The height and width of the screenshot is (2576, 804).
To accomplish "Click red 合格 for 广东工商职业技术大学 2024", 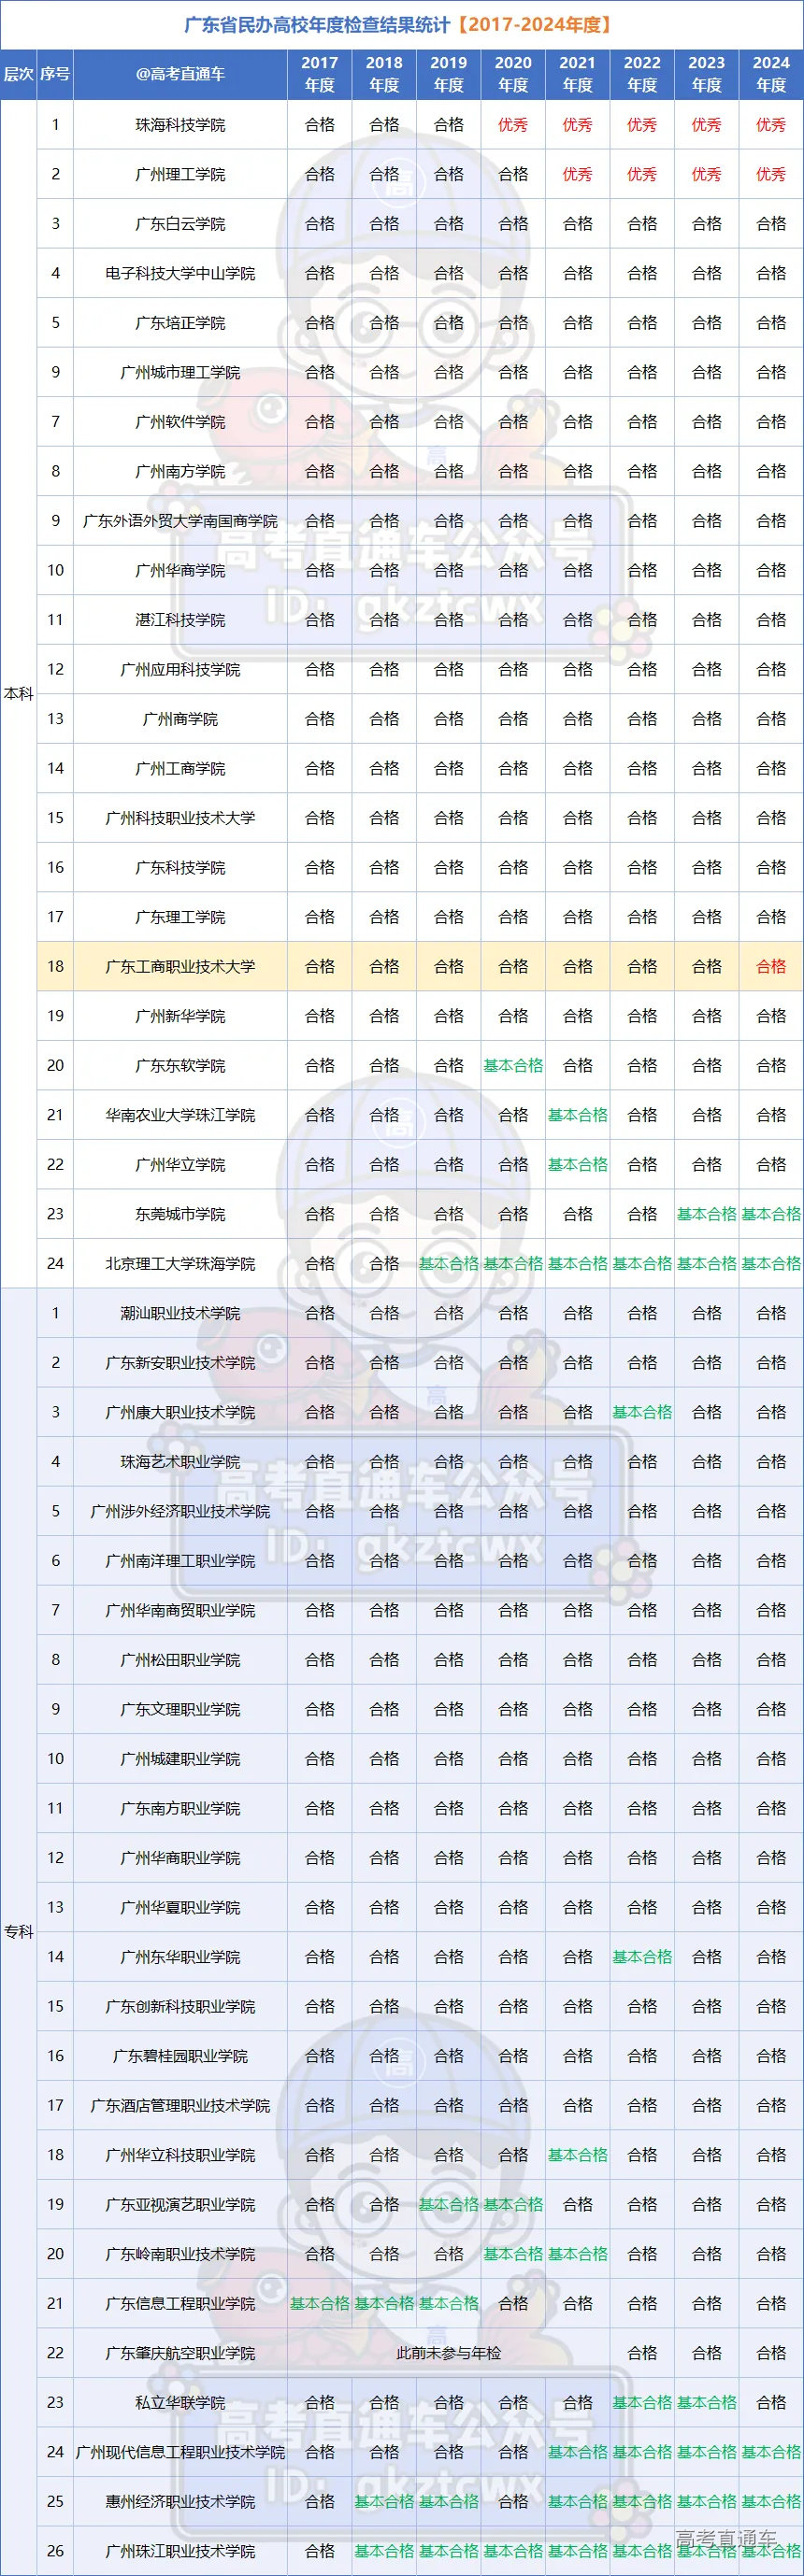I will click(771, 966).
